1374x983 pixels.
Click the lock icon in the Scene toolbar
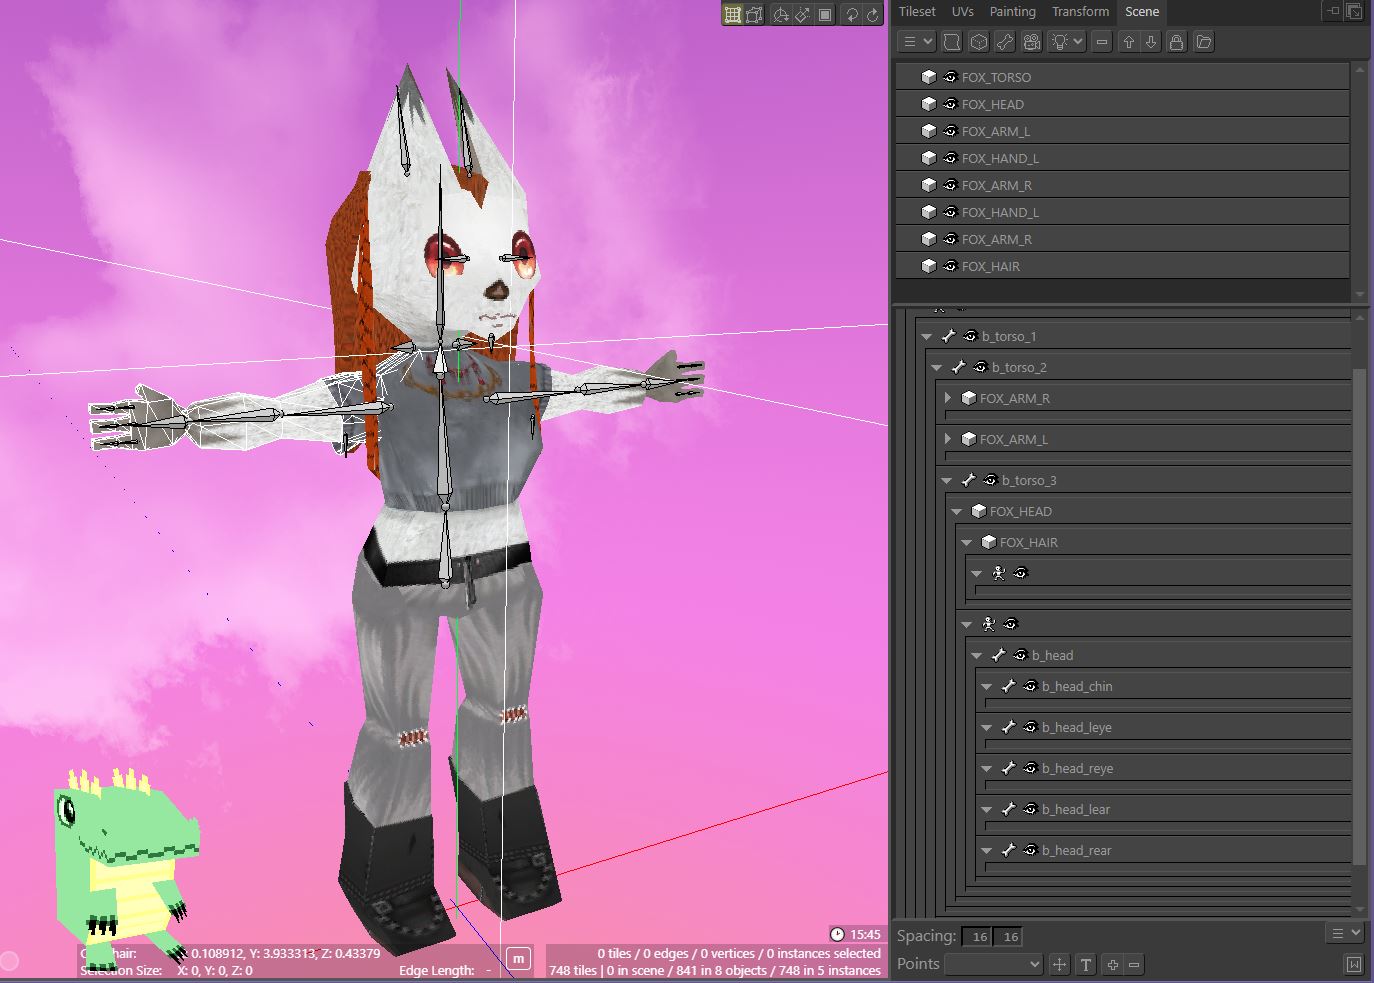(1176, 41)
